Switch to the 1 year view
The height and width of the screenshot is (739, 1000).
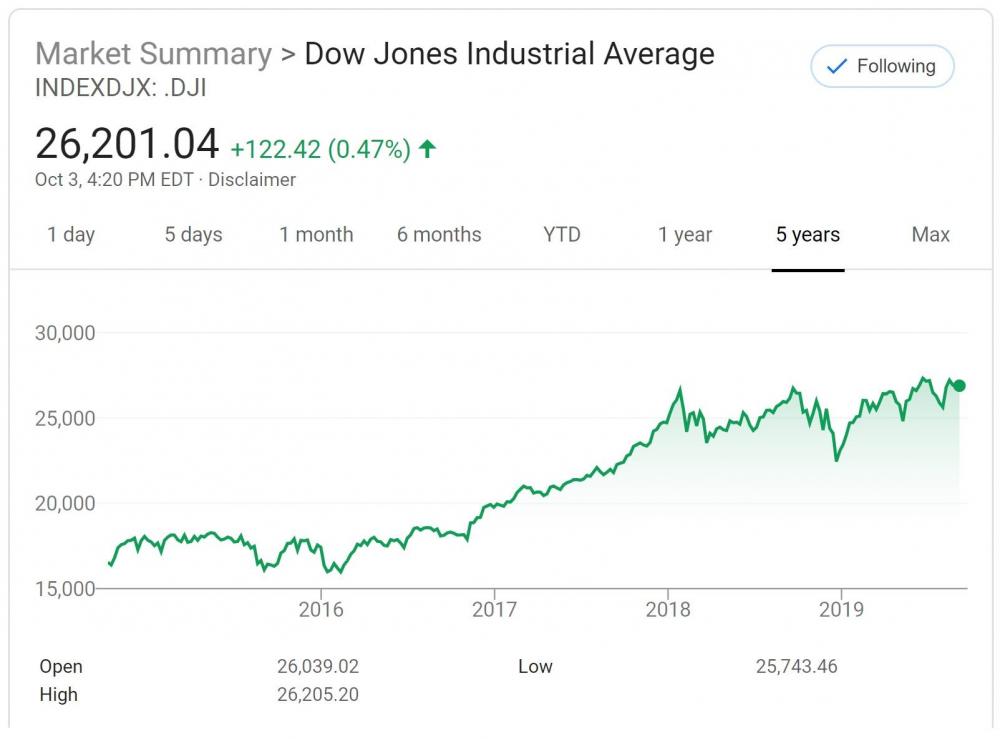tap(685, 235)
